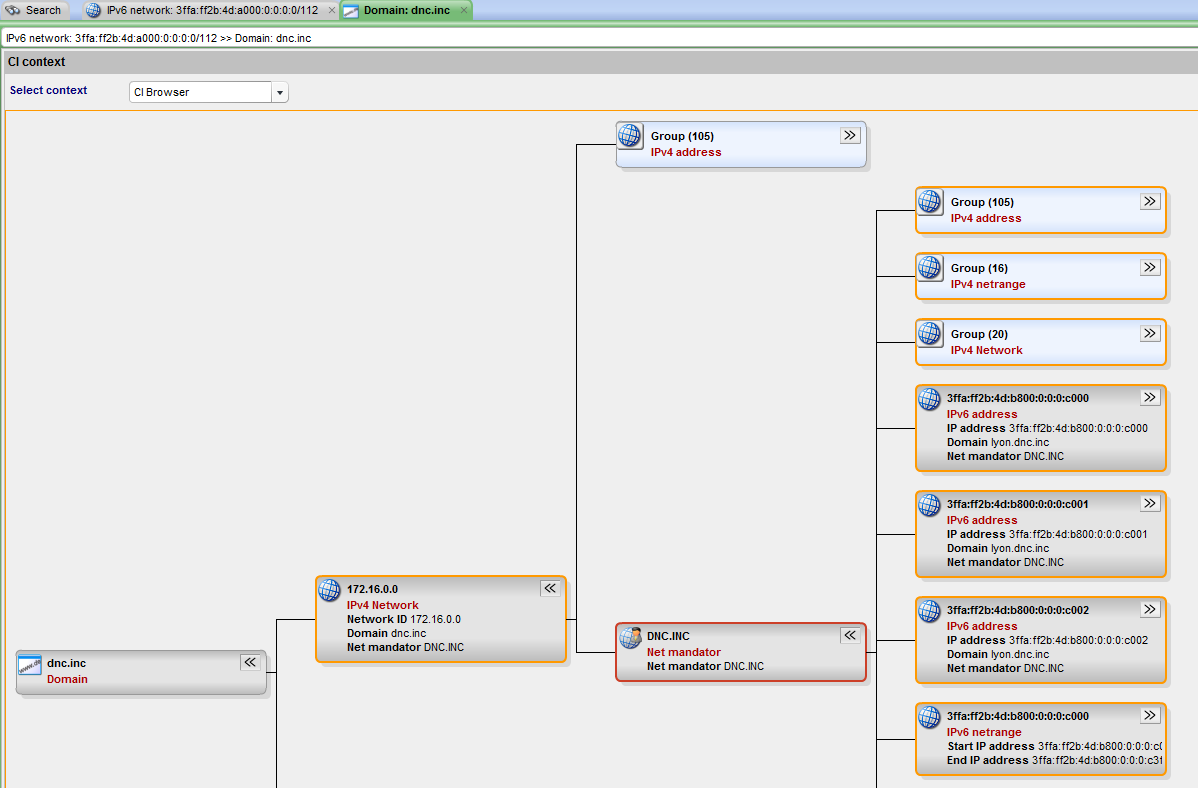Viewport: 1198px width, 788px height.
Task: Expand the IPv6 address c000 node
Action: (1150, 397)
